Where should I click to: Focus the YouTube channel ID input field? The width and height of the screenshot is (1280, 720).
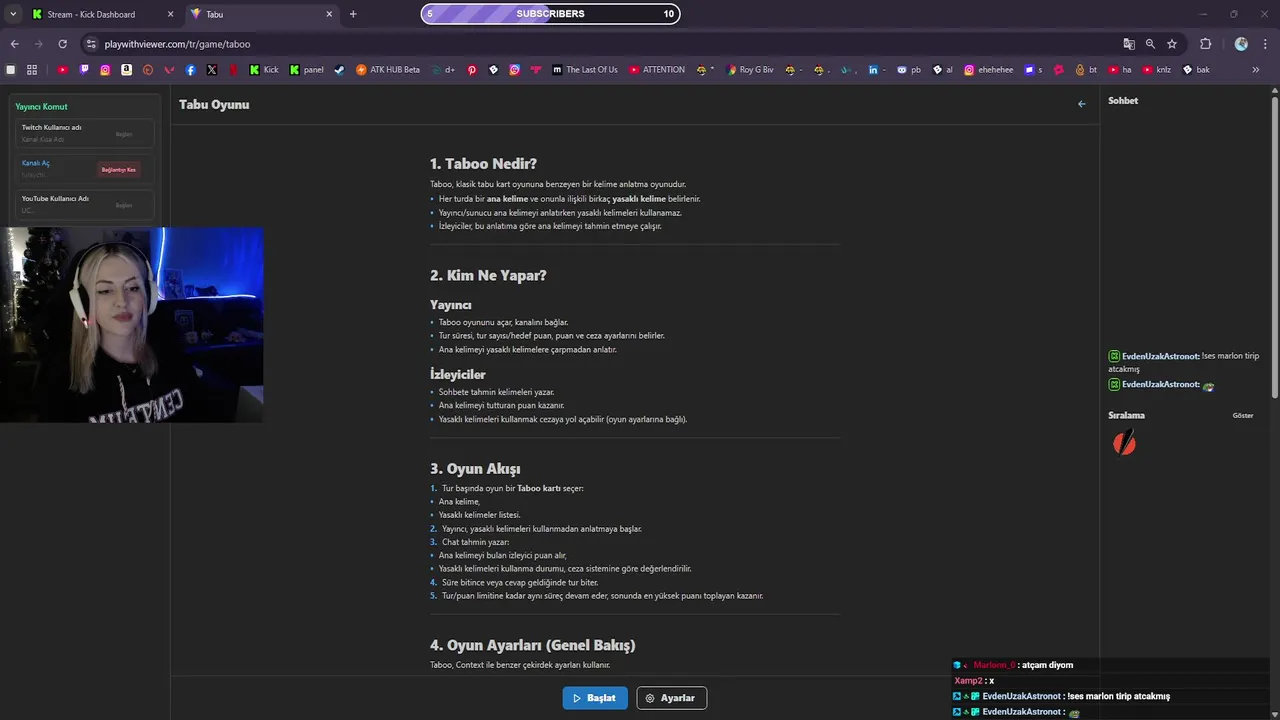pyautogui.click(x=60, y=211)
